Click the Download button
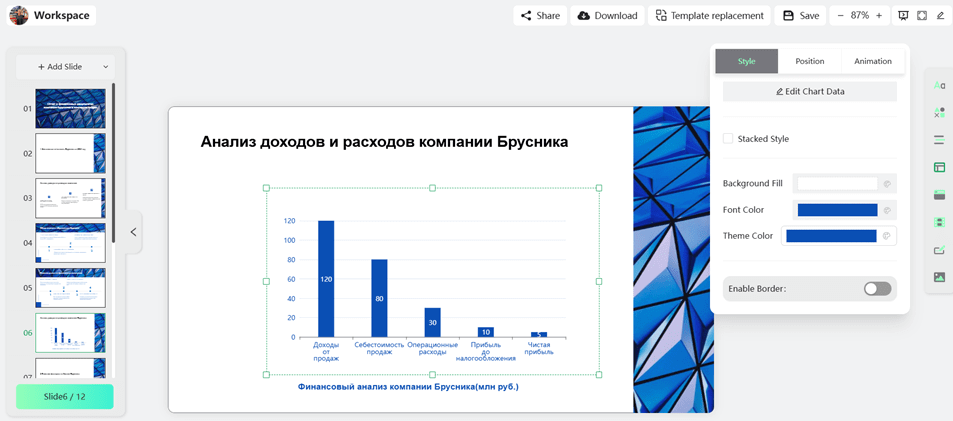 tap(607, 16)
